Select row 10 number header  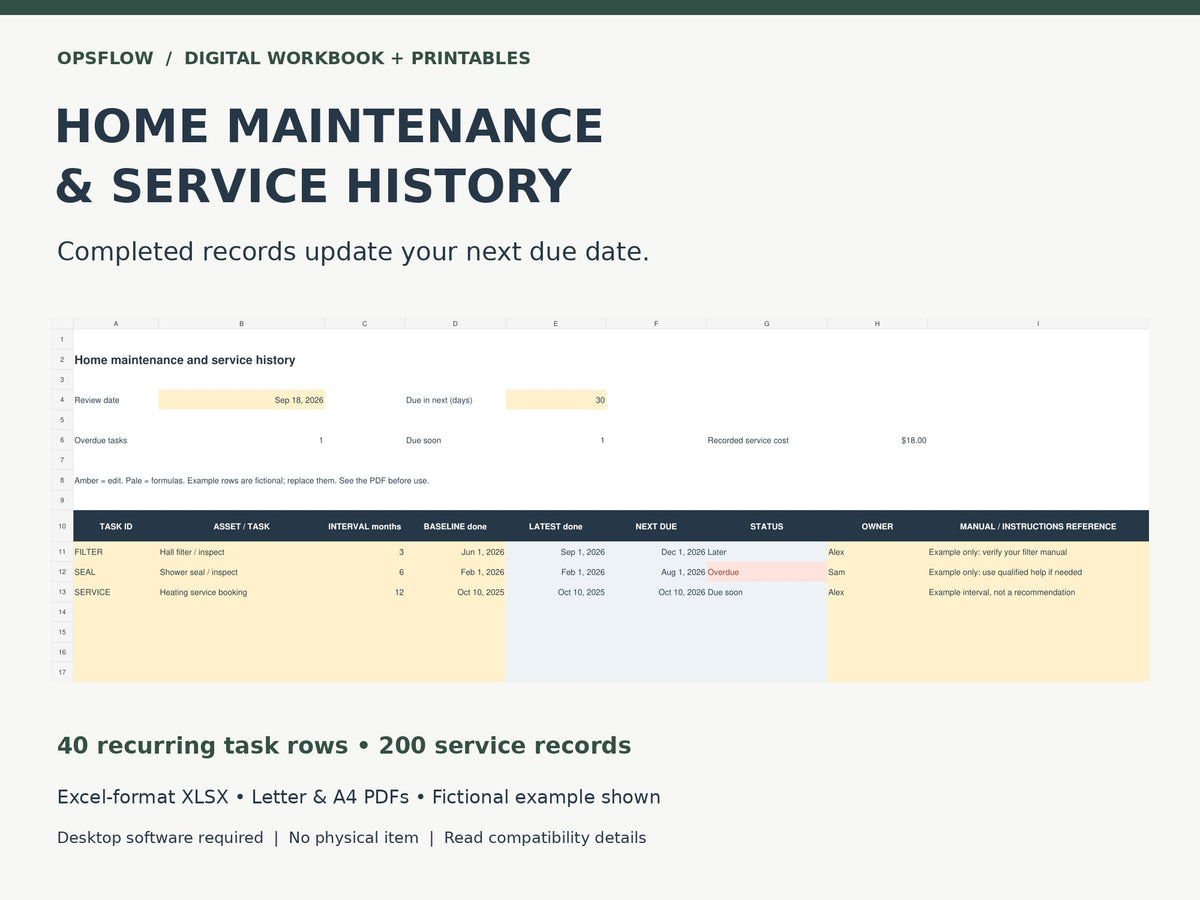click(62, 526)
